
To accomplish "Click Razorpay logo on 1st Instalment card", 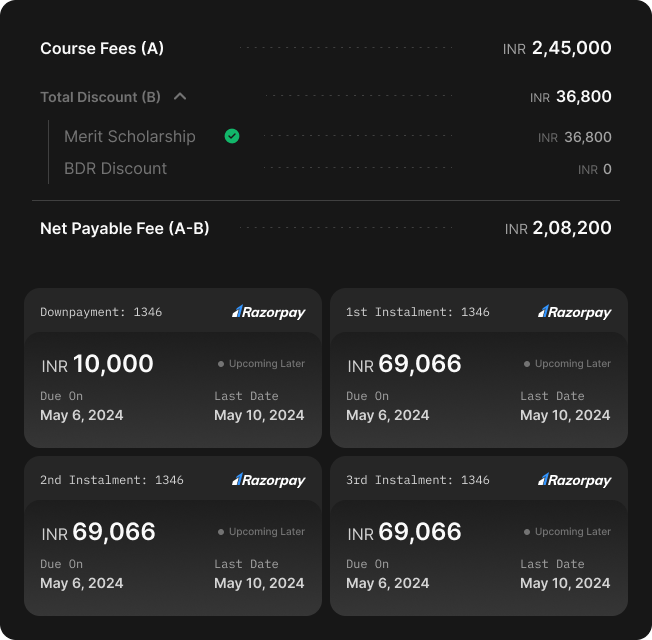I will click(575, 312).
